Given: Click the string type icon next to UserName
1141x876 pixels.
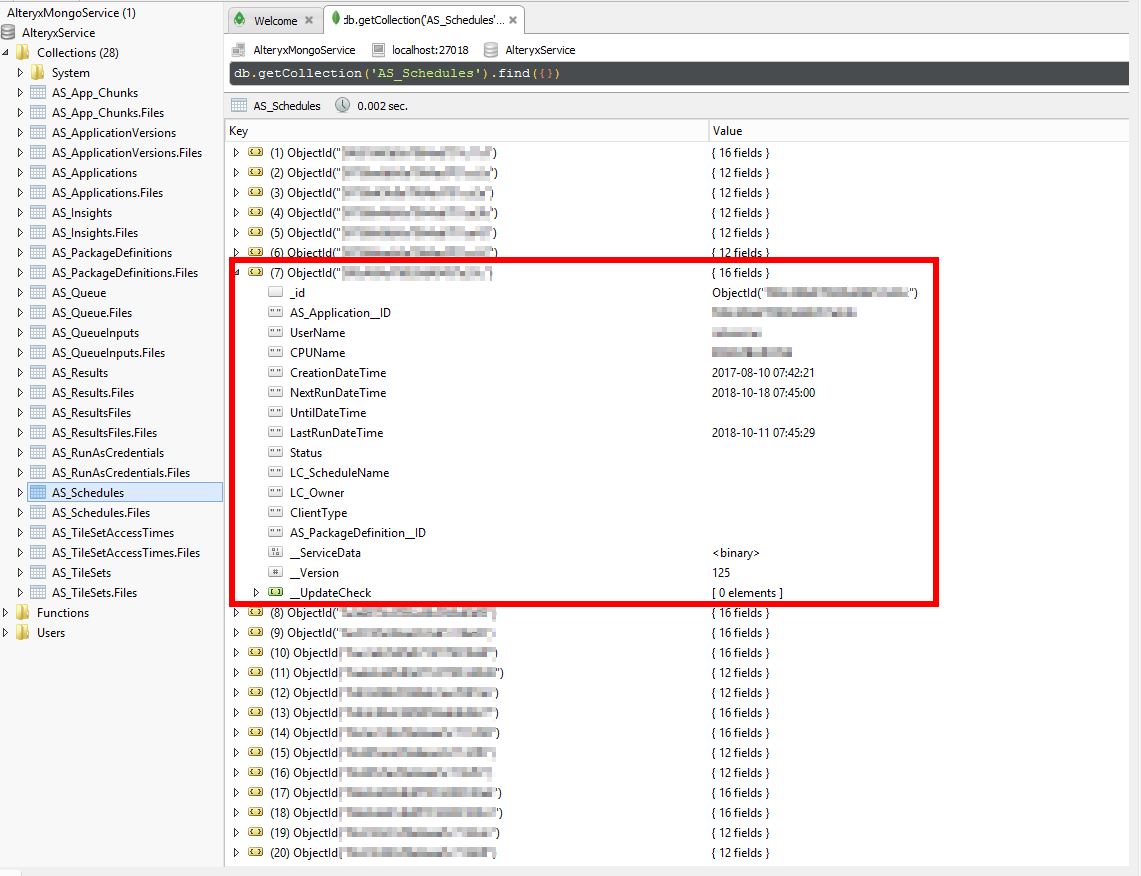Looking at the screenshot, I should [275, 332].
